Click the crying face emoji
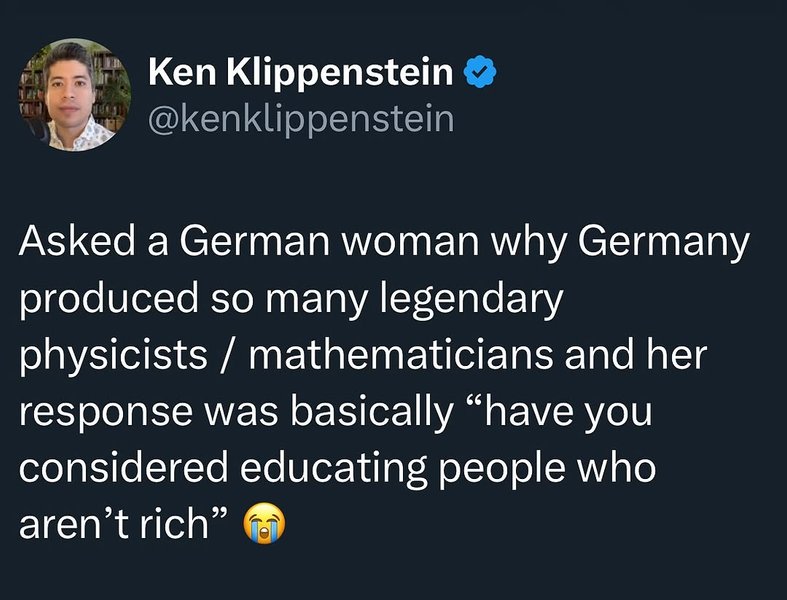The width and height of the screenshot is (787, 600). point(264,523)
